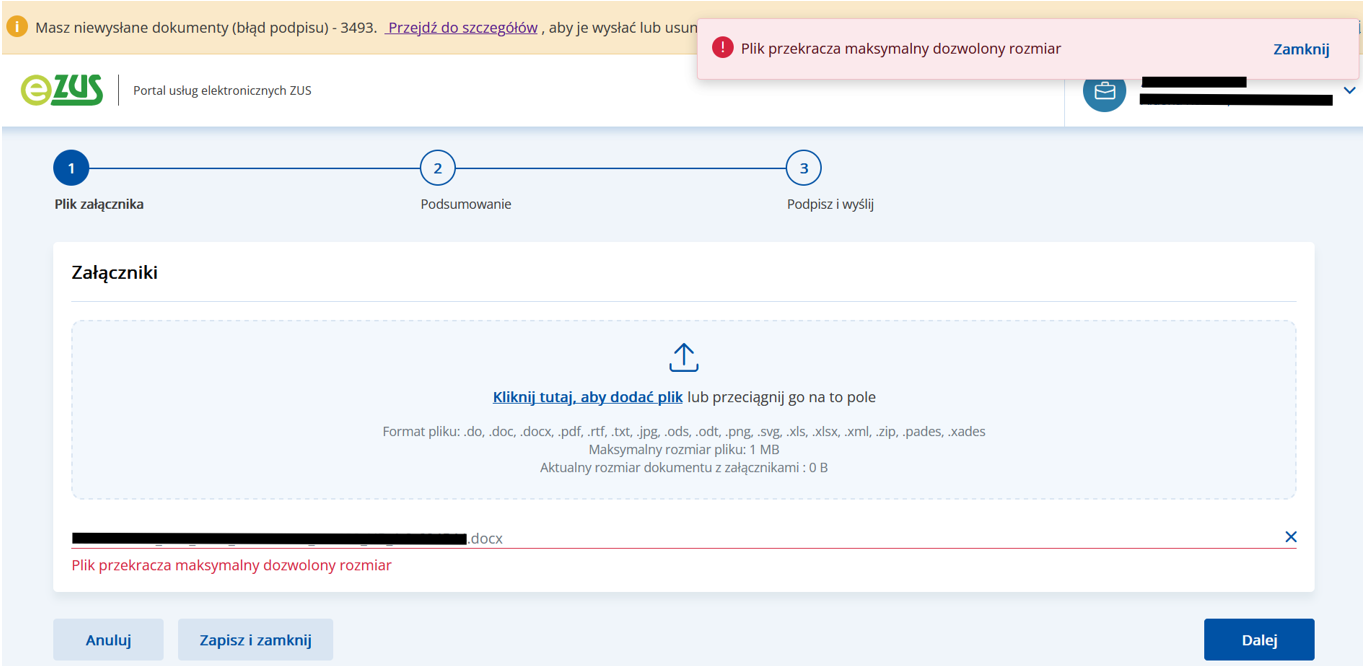Go to step 3 circle
Screen dimensions: 1365x667
(803, 169)
